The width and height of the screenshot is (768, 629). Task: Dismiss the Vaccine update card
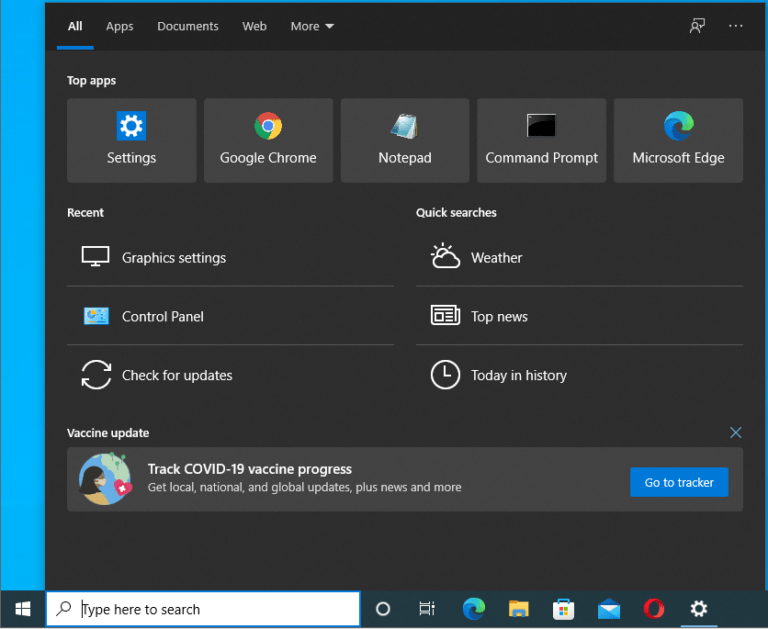tap(736, 433)
